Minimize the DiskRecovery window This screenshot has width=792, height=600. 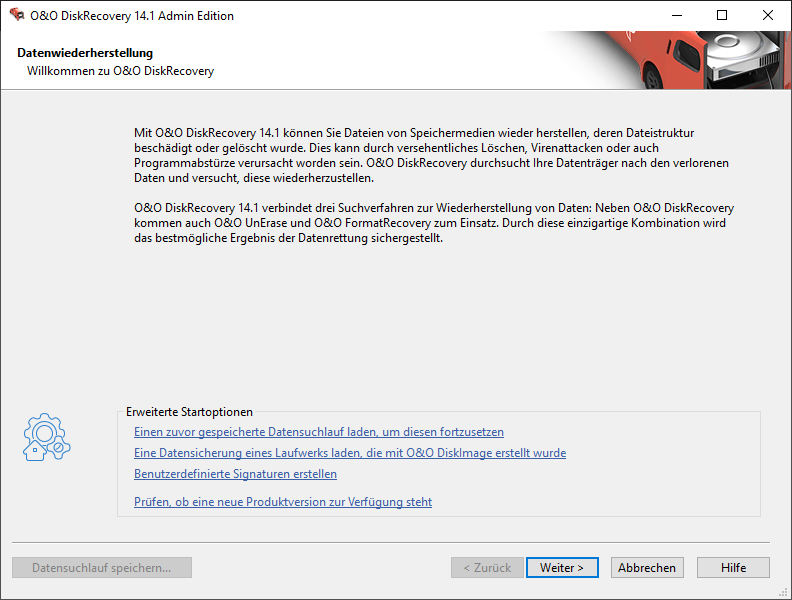point(675,15)
